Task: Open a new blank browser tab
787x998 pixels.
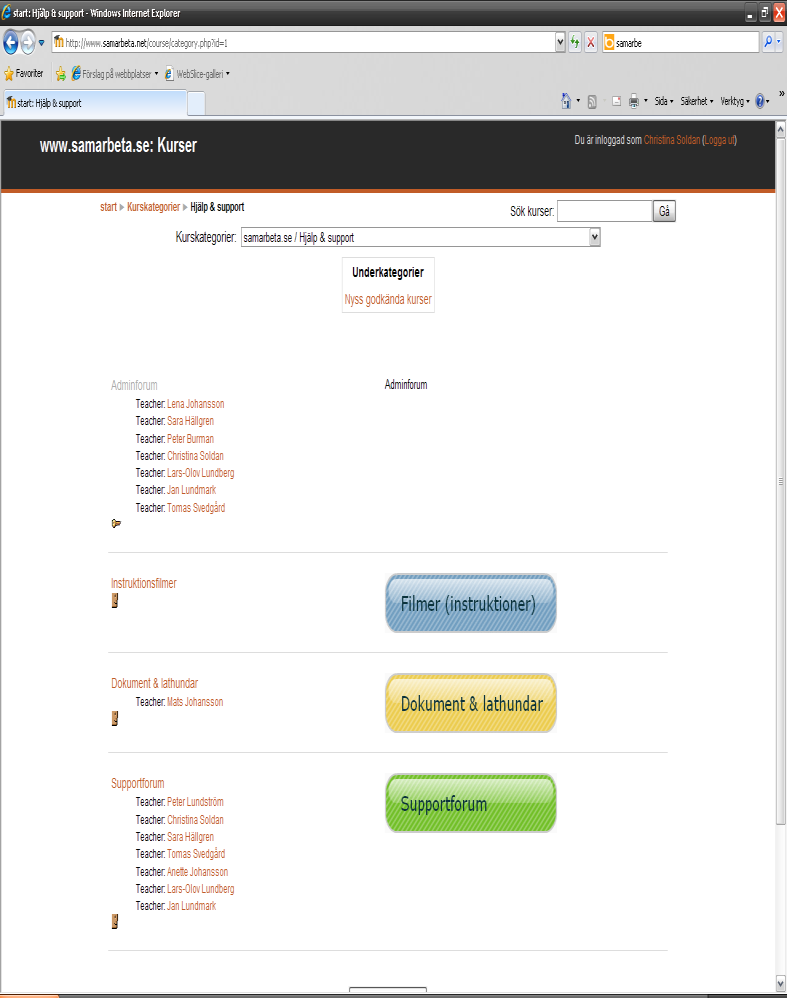Action: click(196, 103)
